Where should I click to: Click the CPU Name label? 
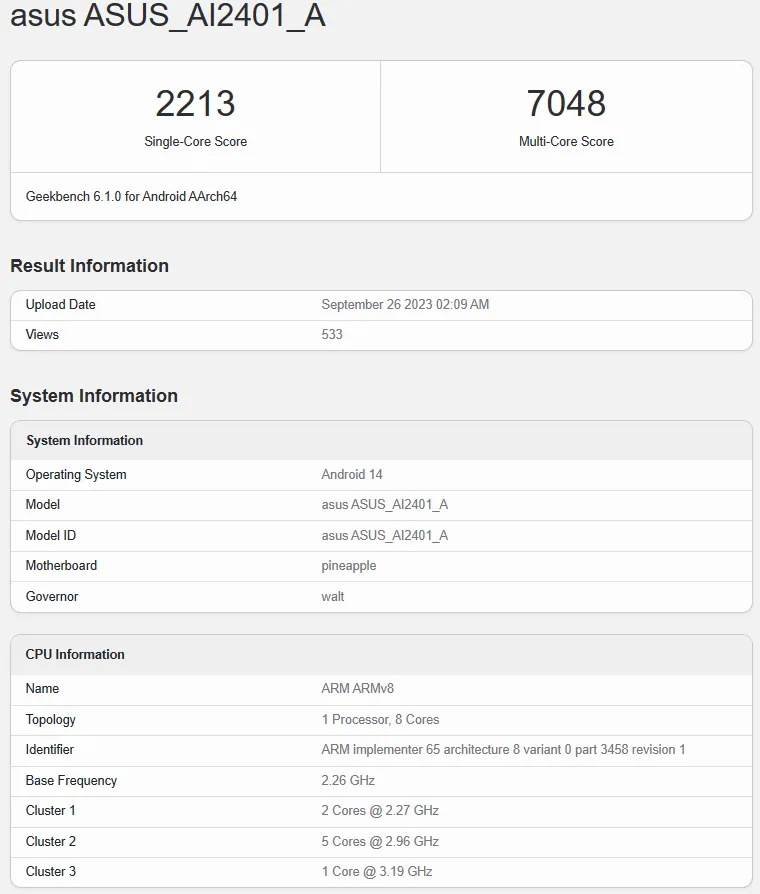point(42,688)
